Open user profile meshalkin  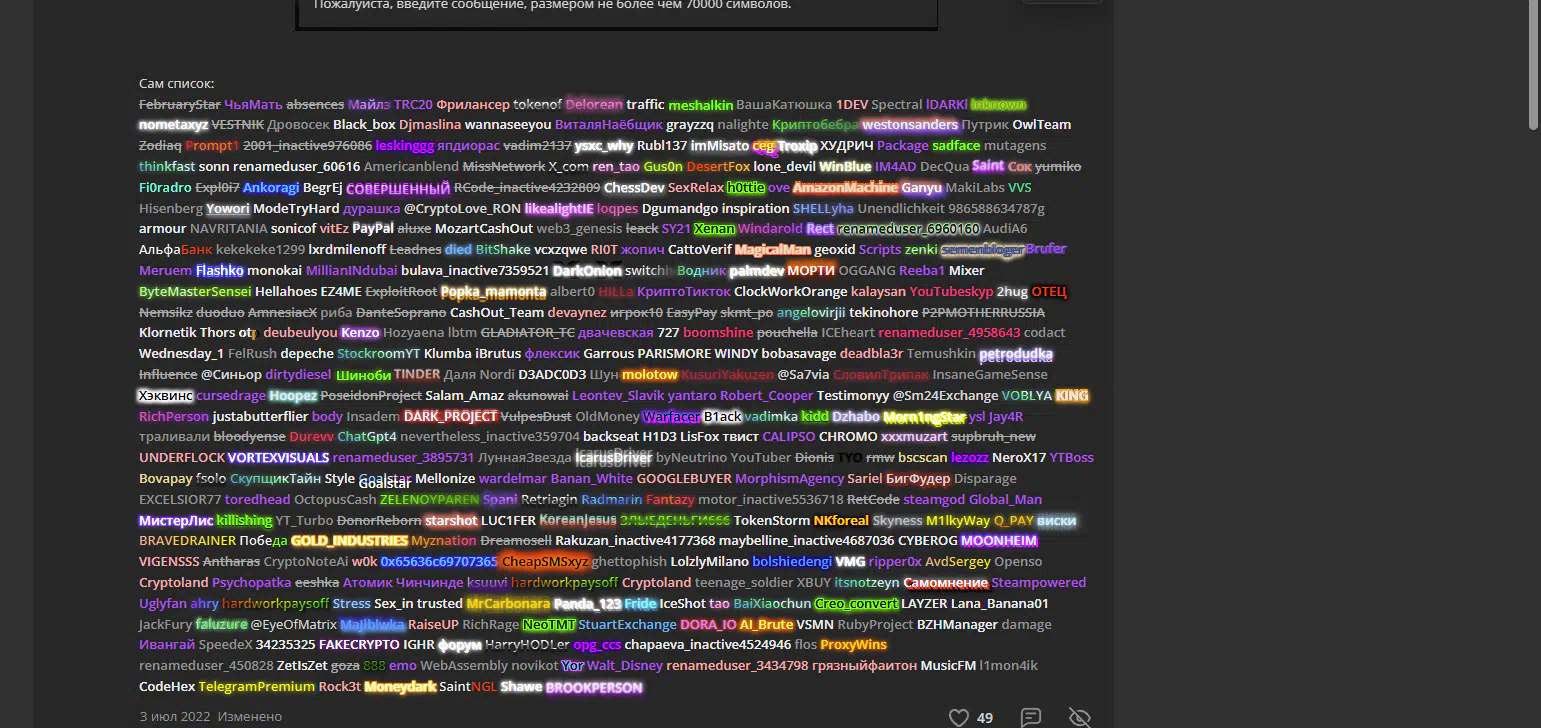click(701, 104)
